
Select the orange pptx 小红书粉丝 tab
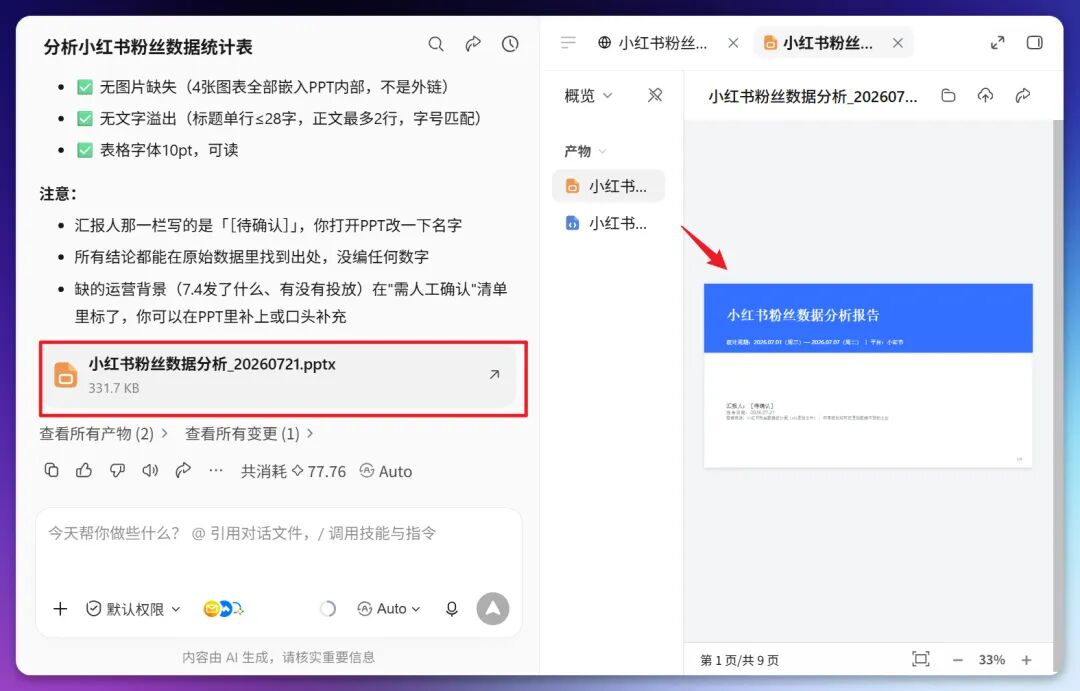[819, 43]
